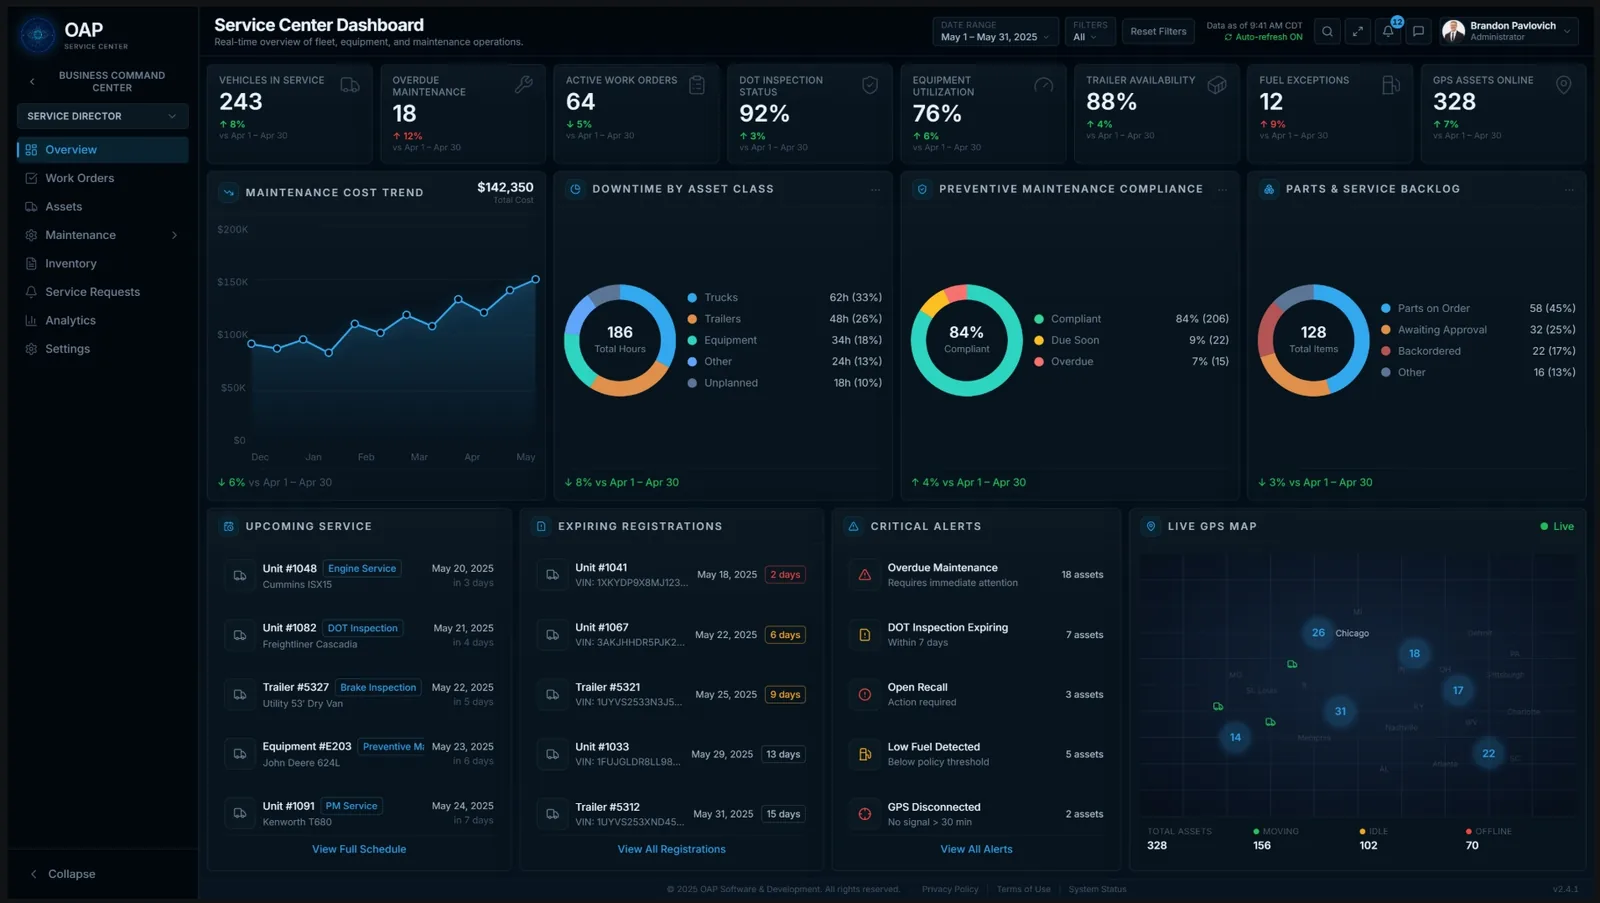
Task: Click back chevron beside Business Command Center
Action: 32,82
